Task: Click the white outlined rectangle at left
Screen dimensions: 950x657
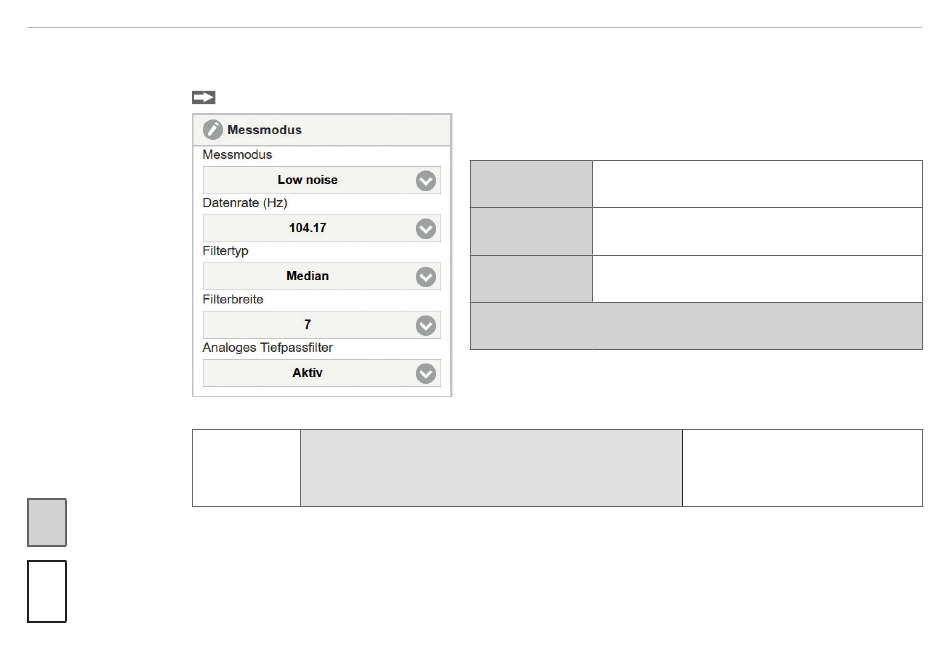Action: tap(47, 591)
